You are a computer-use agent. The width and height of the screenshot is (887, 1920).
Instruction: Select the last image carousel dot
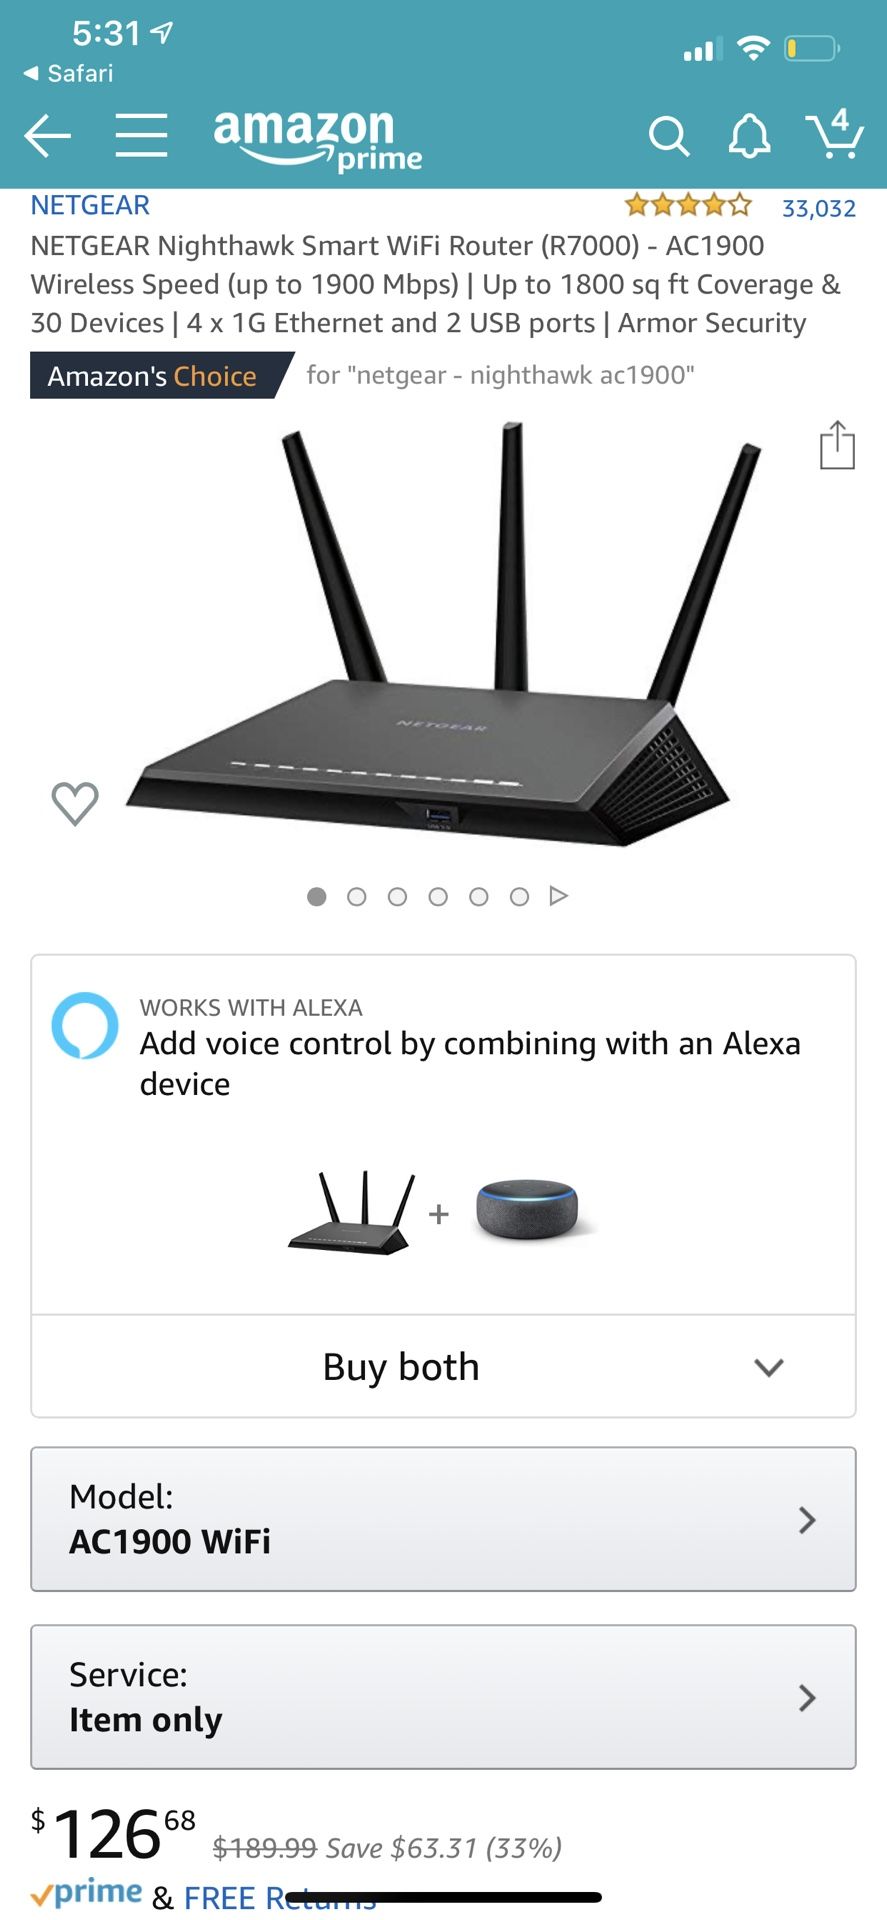(x=519, y=897)
